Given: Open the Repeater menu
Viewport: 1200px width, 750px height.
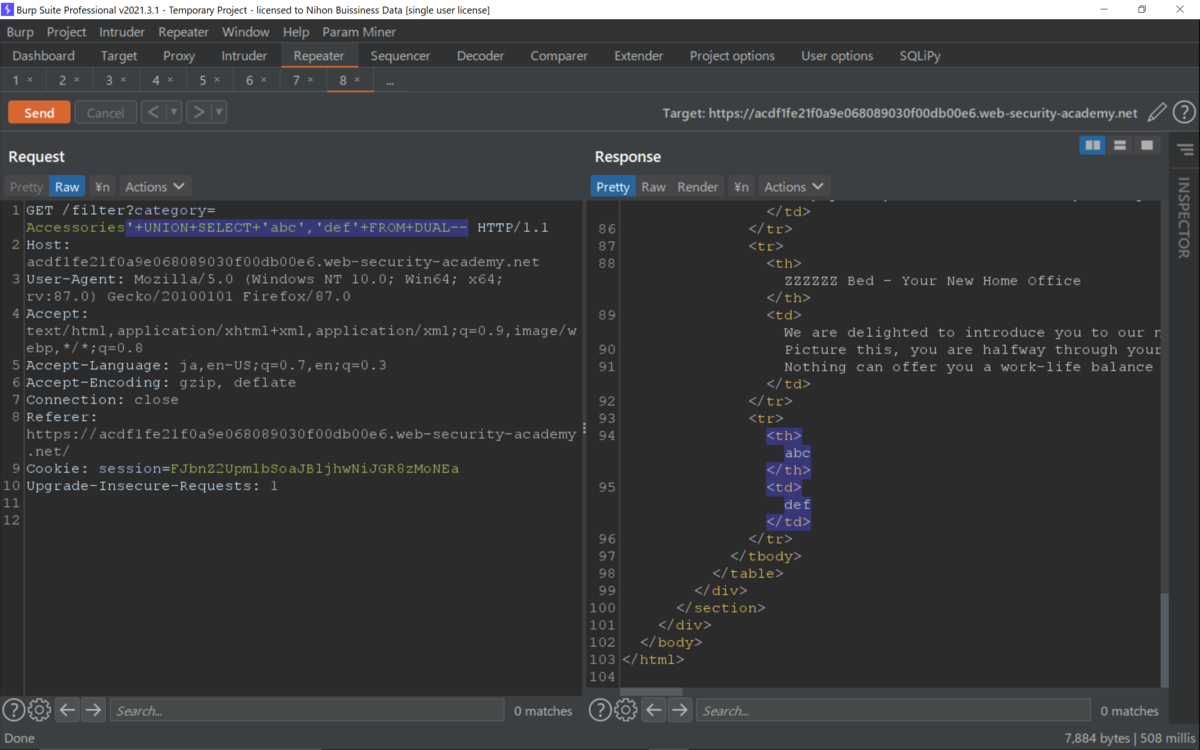Looking at the screenshot, I should point(184,32).
